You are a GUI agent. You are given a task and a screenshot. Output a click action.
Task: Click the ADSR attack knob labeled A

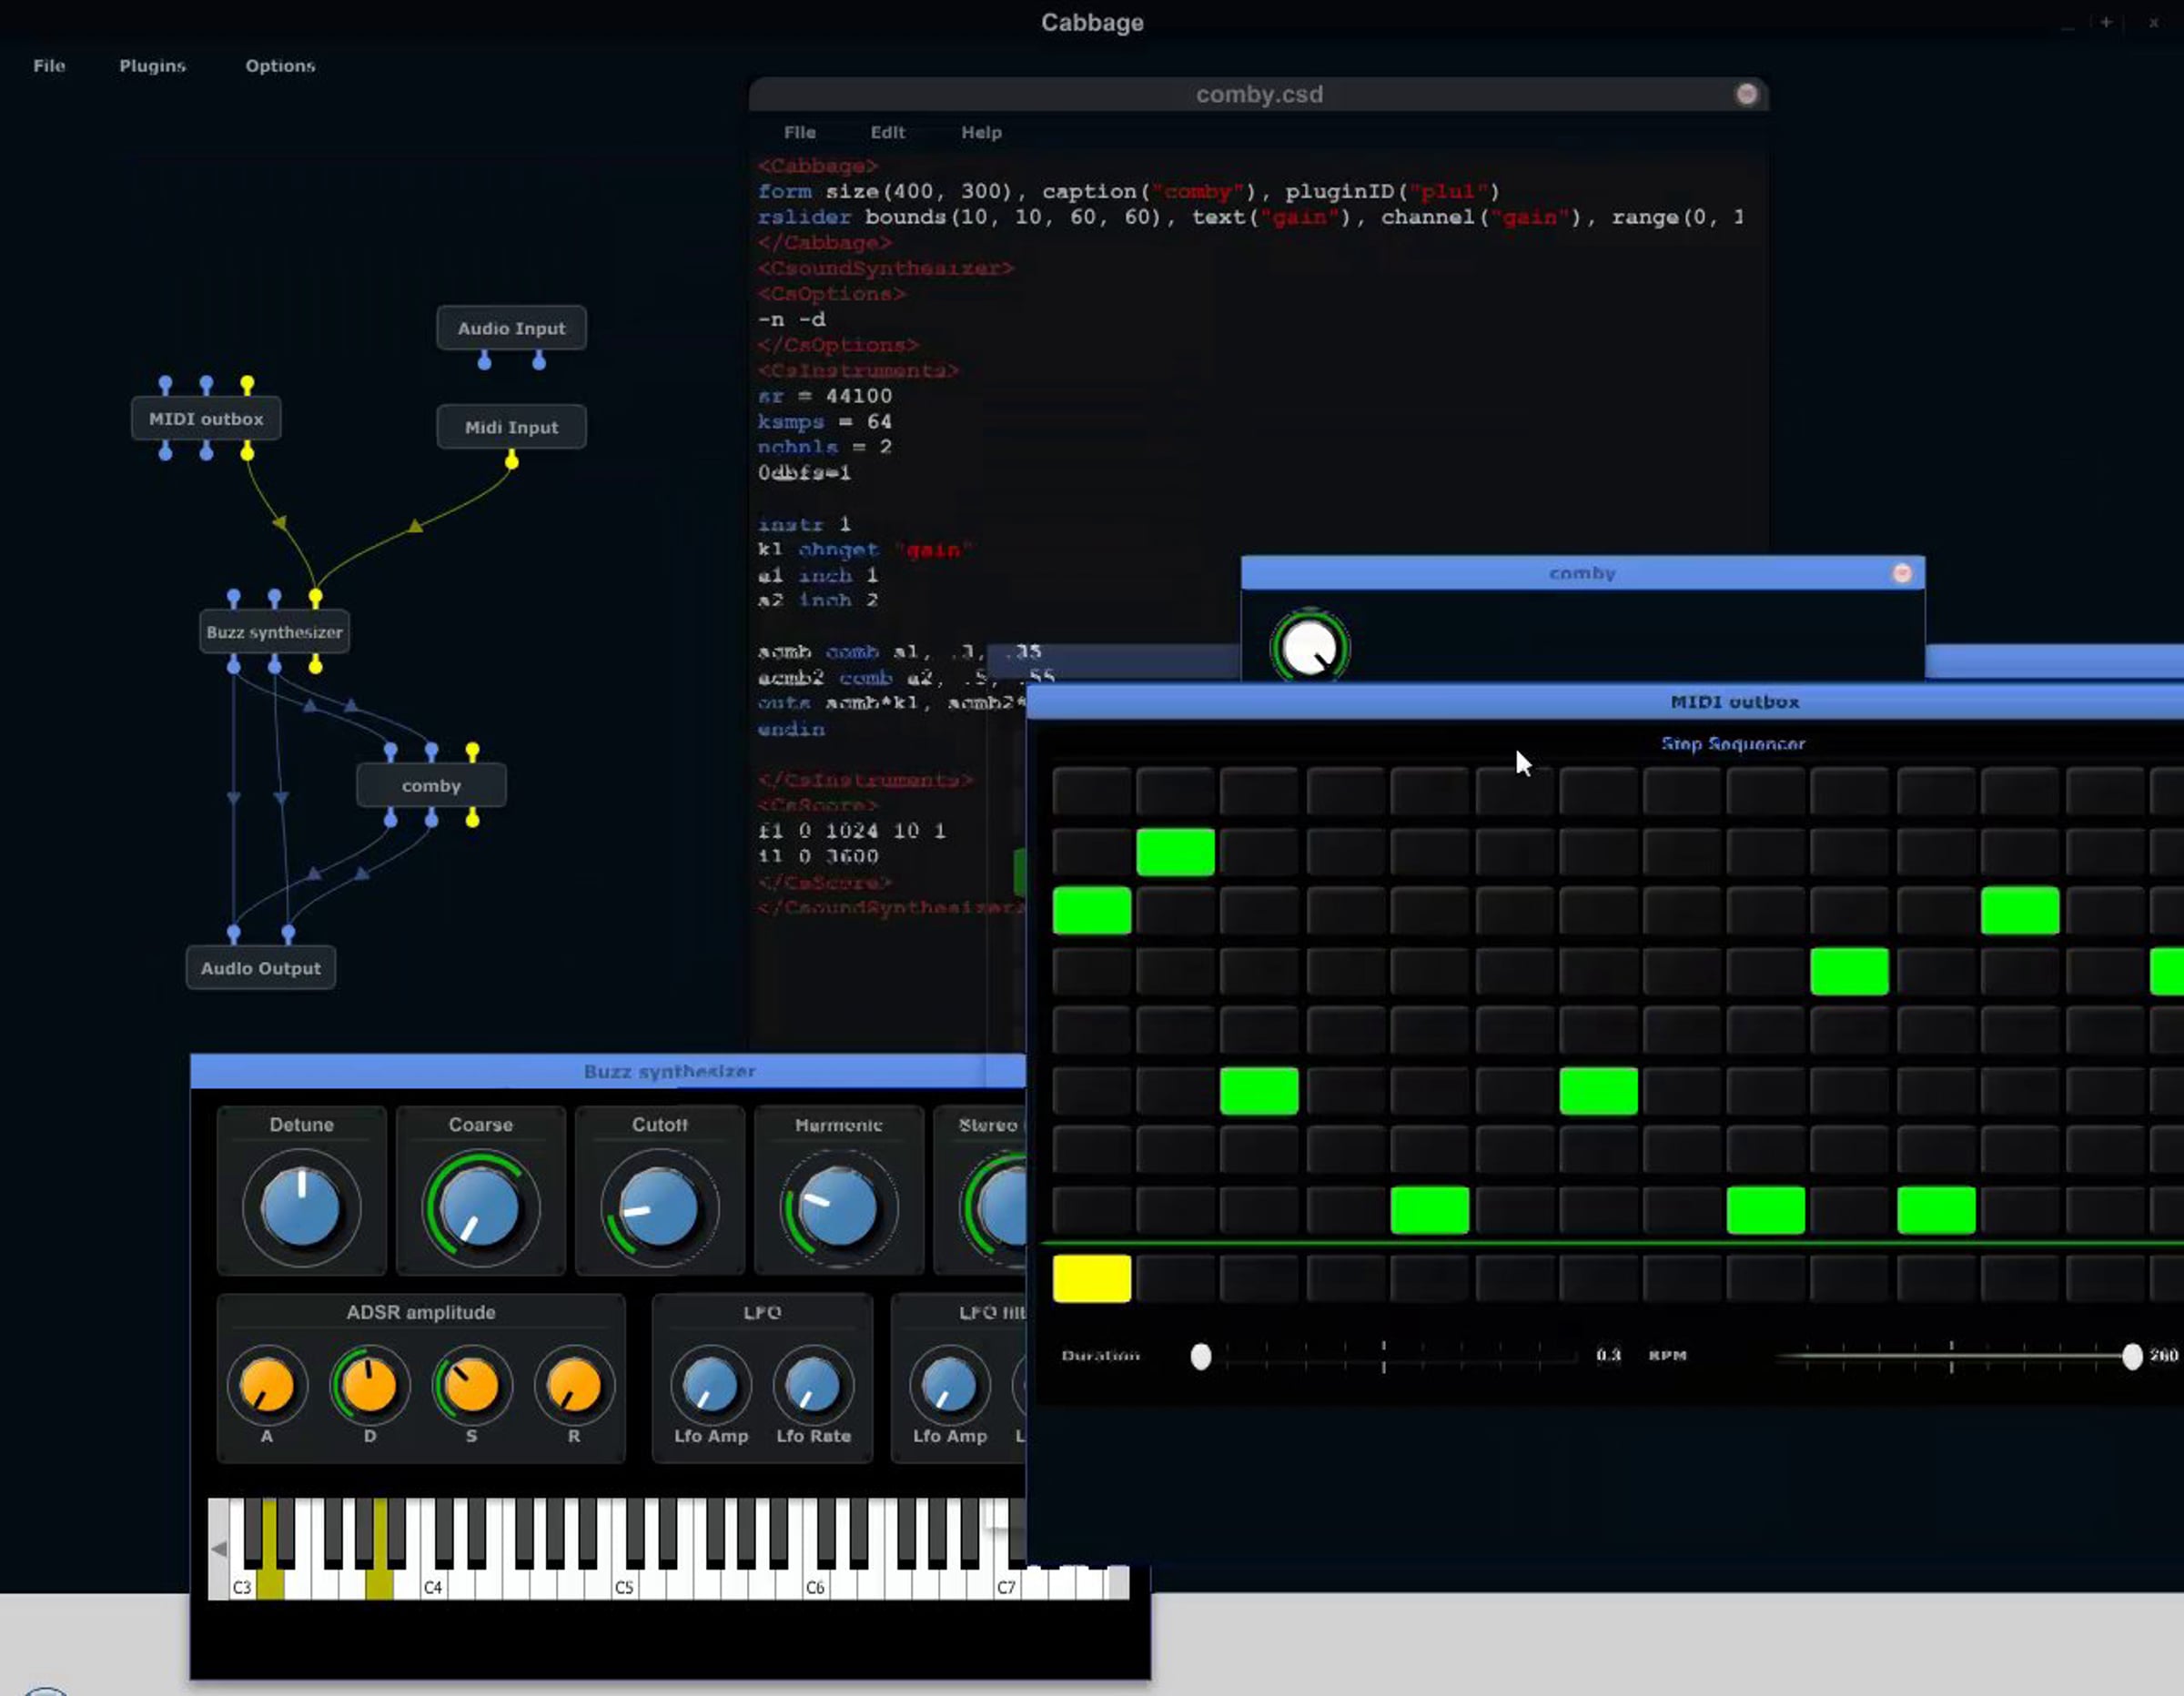point(267,1386)
